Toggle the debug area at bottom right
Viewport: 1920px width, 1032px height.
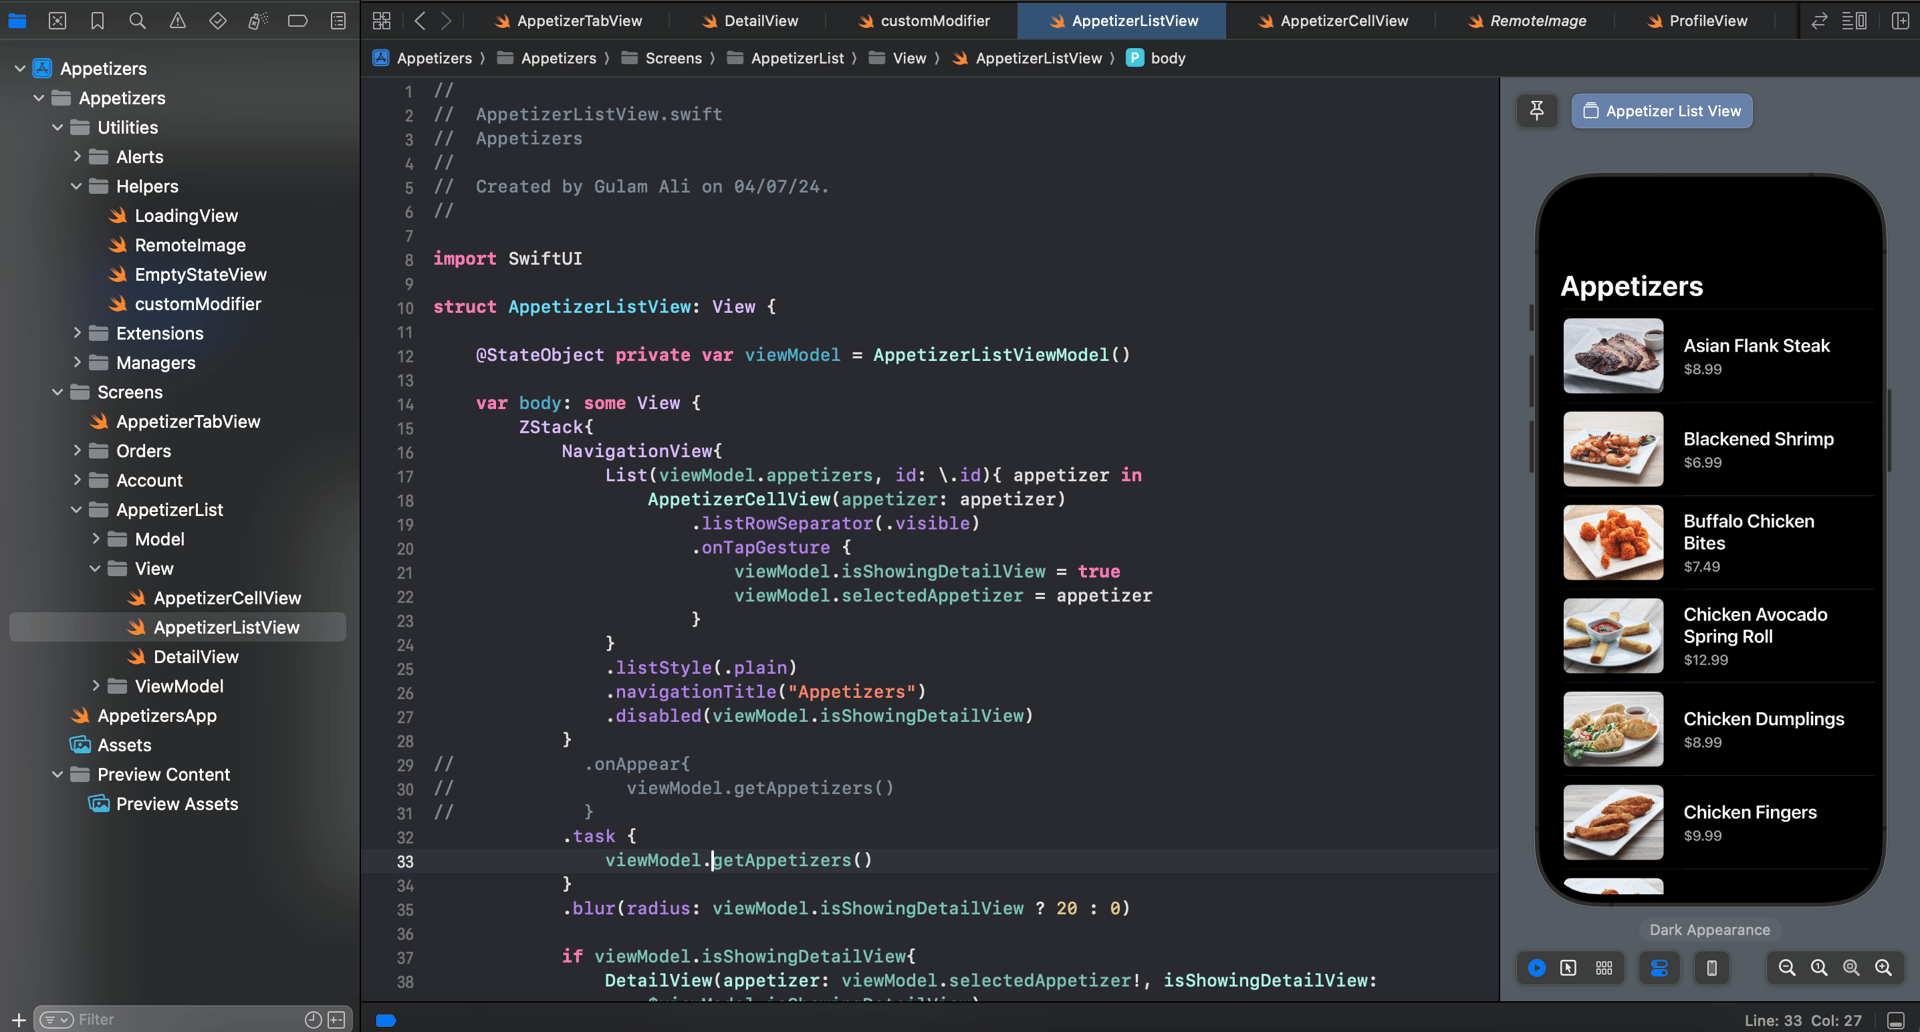1895,1020
